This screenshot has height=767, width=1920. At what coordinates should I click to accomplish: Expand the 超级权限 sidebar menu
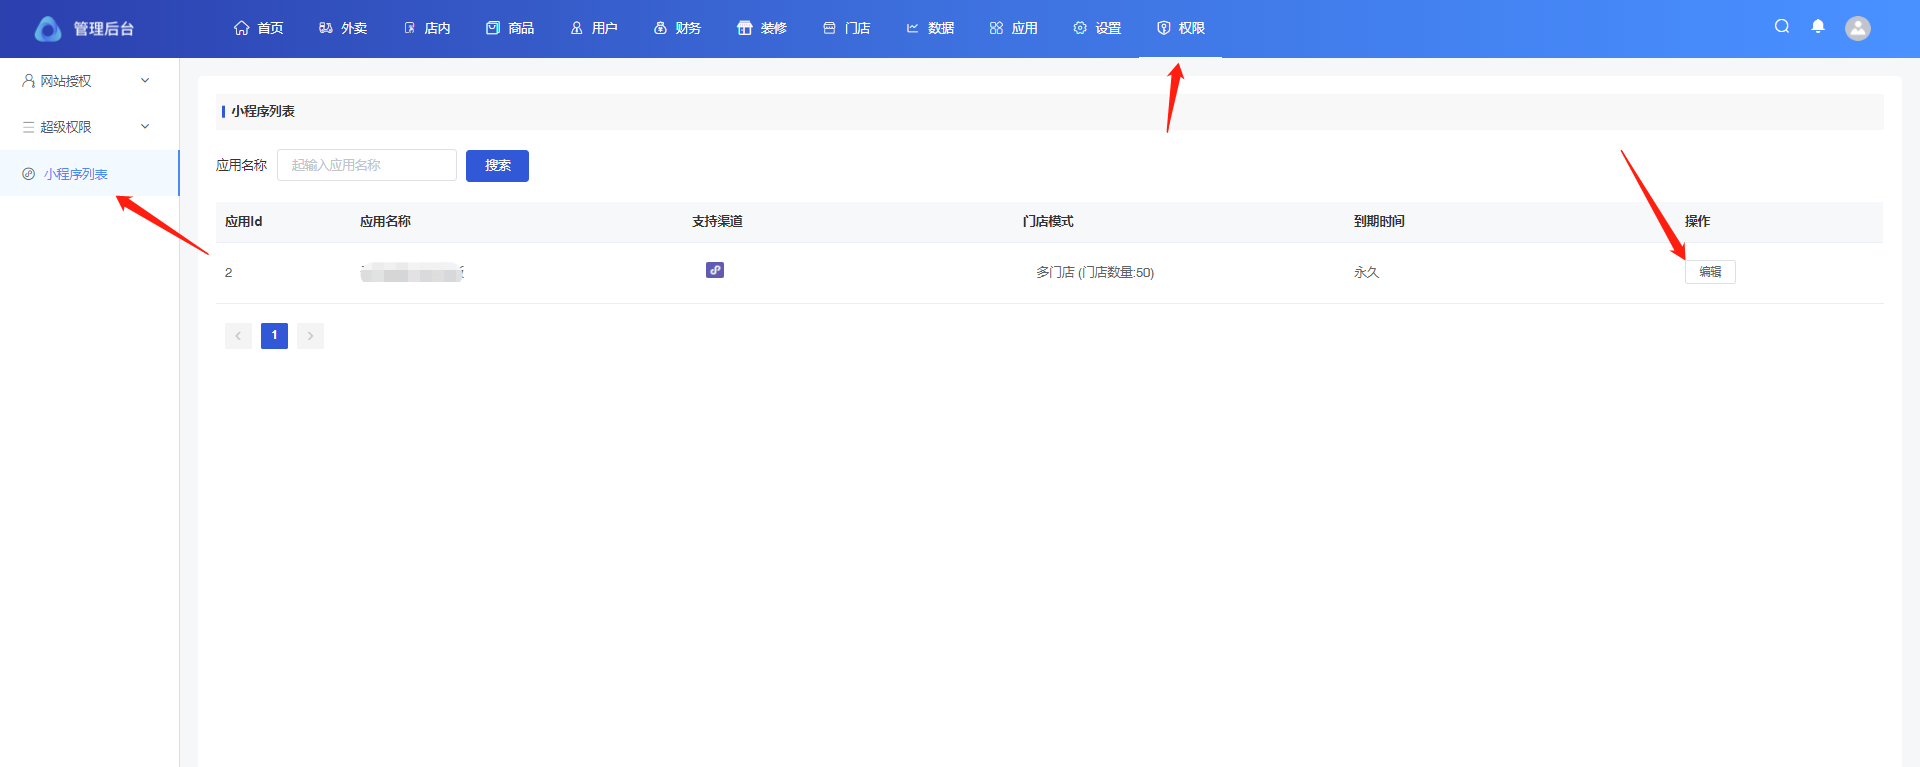pyautogui.click(x=86, y=127)
